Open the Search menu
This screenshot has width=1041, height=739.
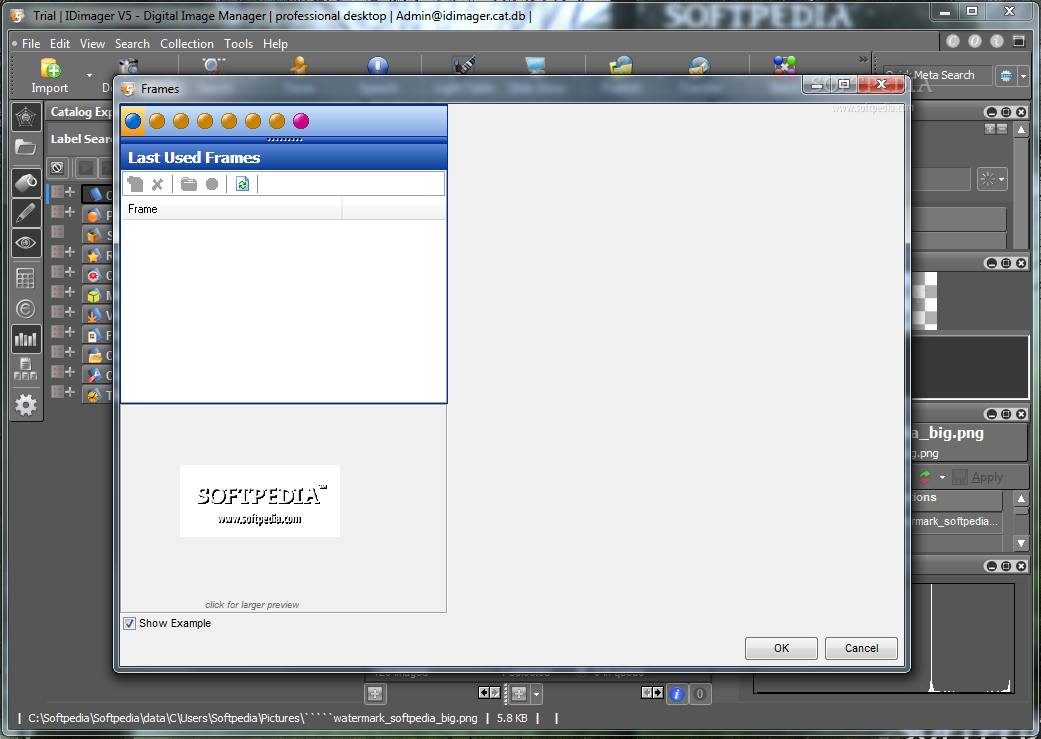tap(132, 44)
